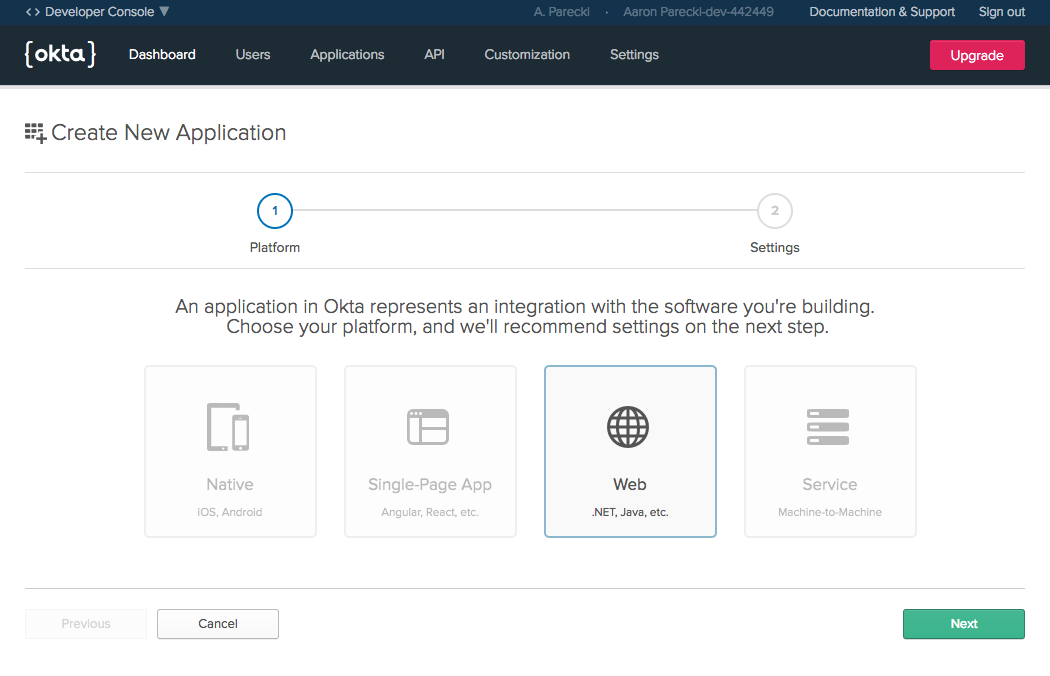The width and height of the screenshot is (1050, 676).
Task: Open the API menu
Action: [434, 55]
